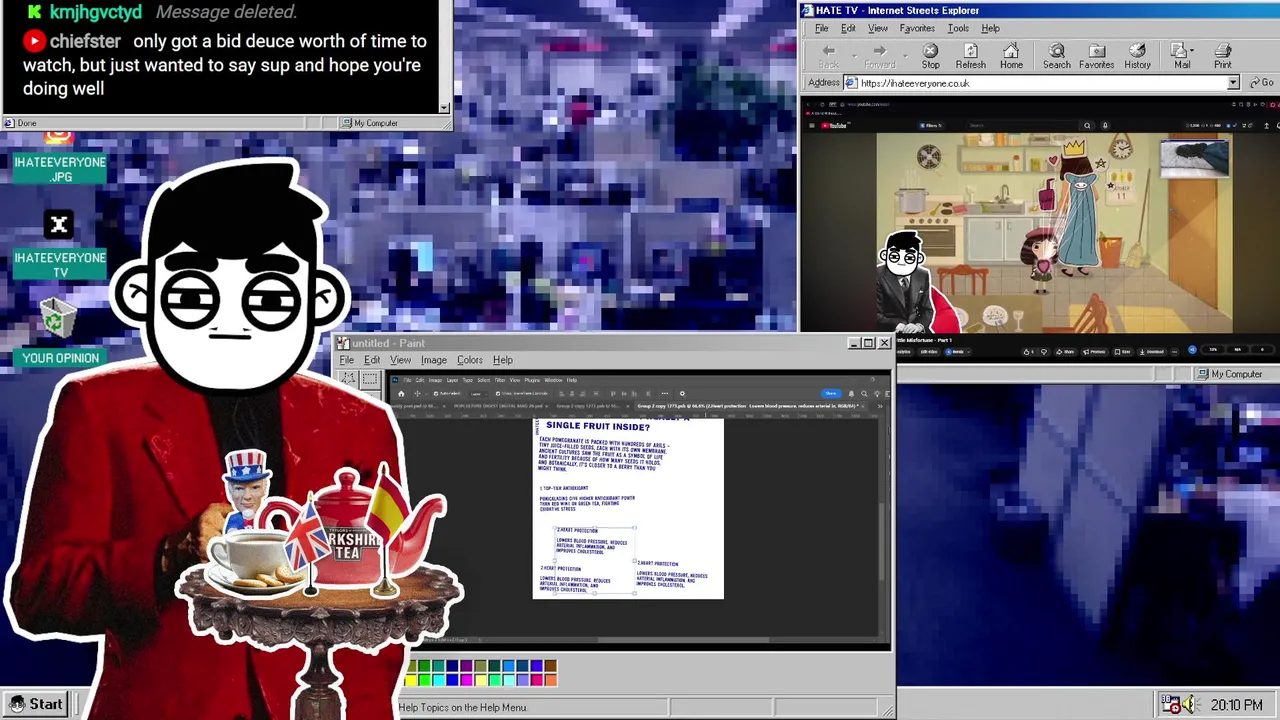Click the Mail icon in the browser toolbar

click(1180, 51)
